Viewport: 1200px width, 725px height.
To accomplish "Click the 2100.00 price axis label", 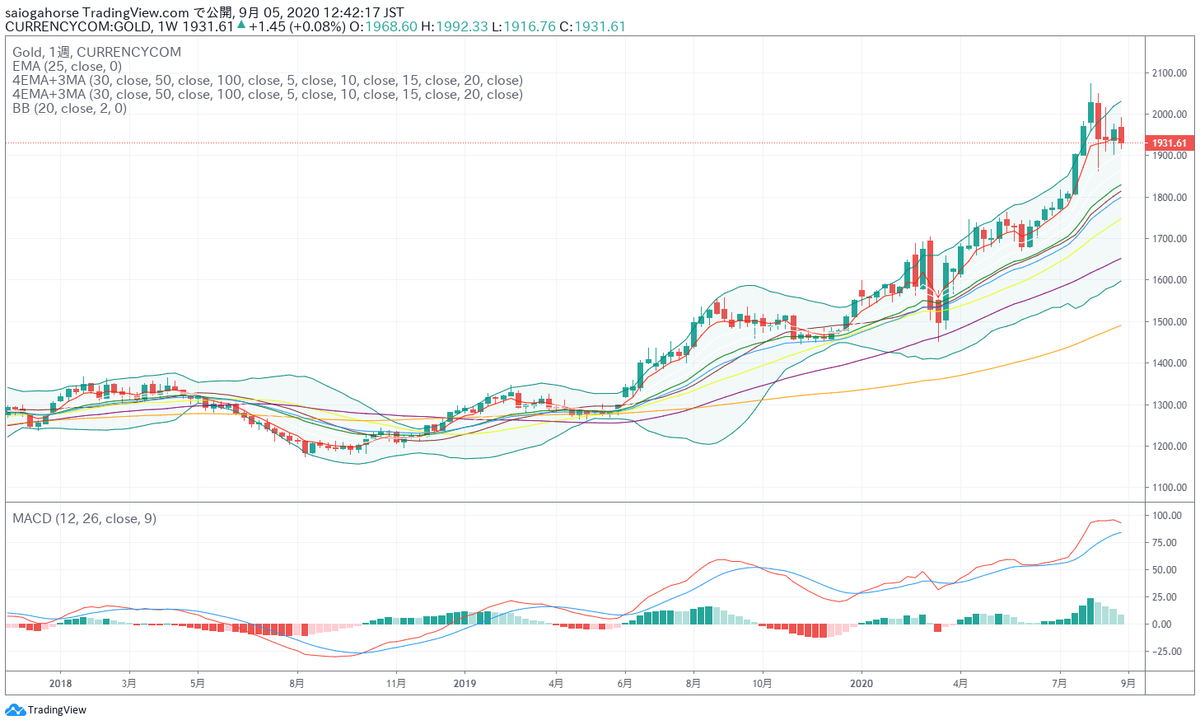I will pos(1169,74).
